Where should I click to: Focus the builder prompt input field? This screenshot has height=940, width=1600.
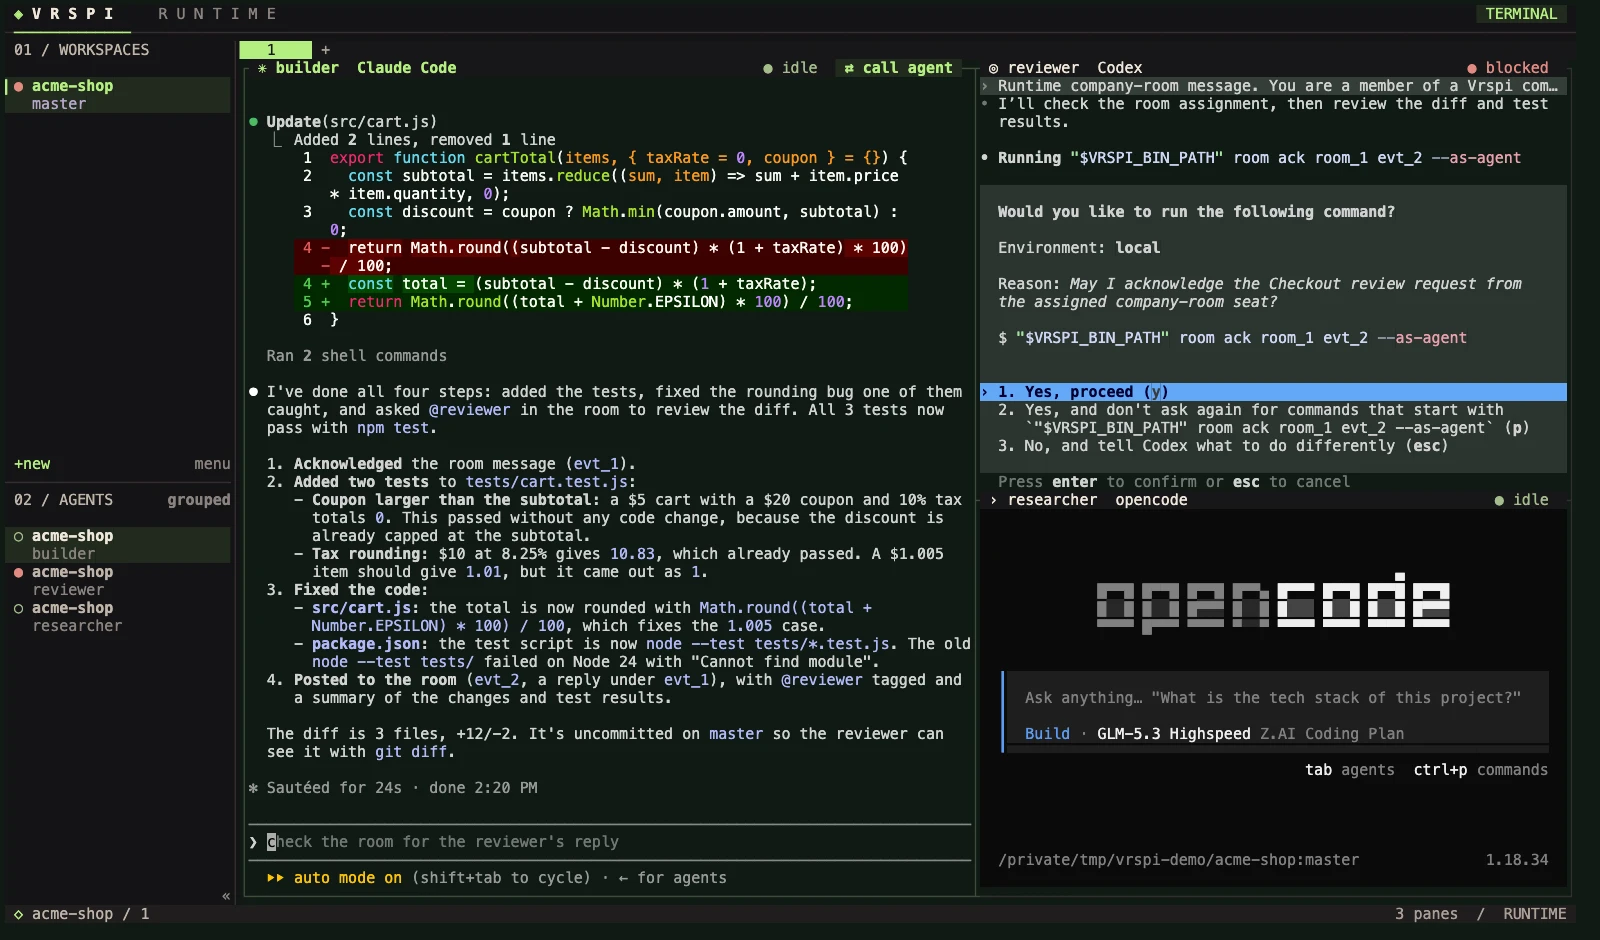[610, 842]
